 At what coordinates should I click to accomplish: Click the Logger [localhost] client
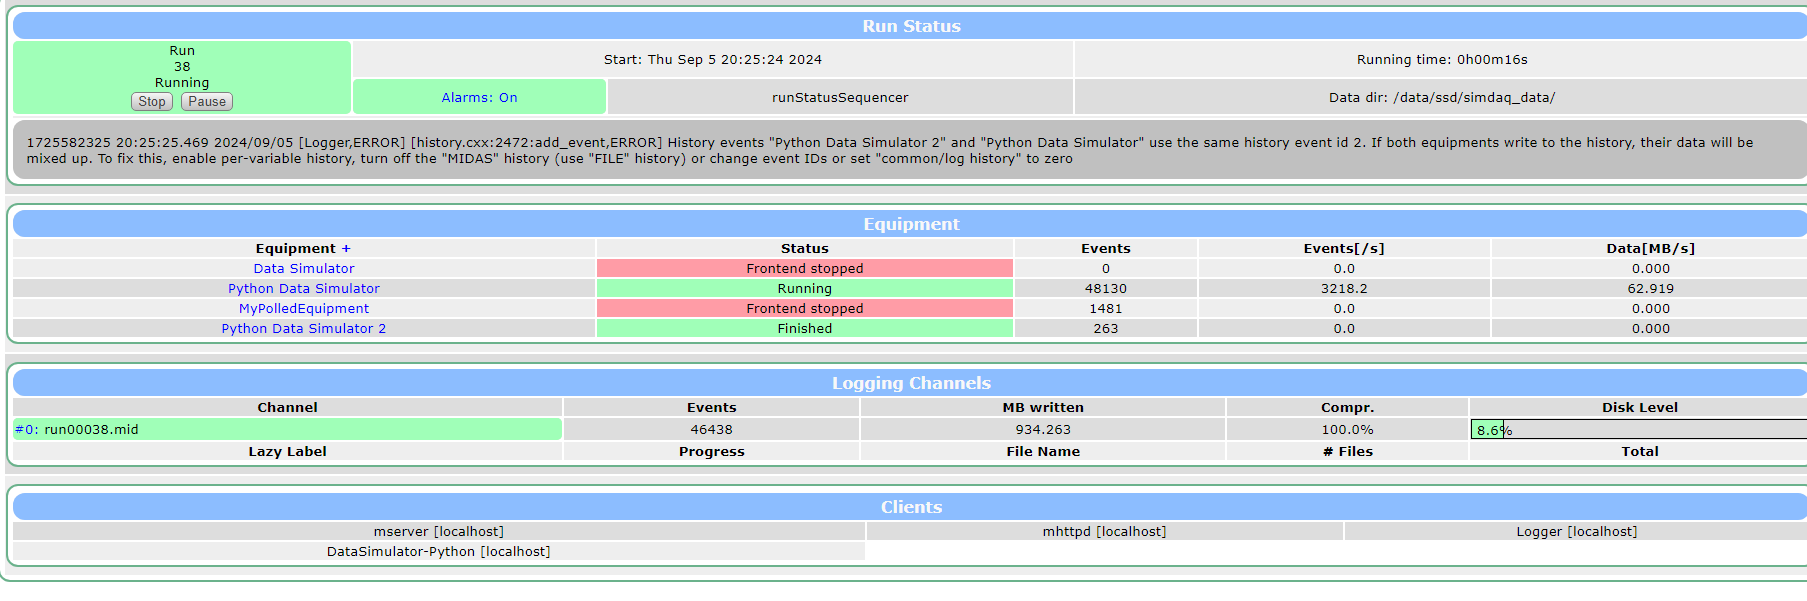pos(1576,531)
